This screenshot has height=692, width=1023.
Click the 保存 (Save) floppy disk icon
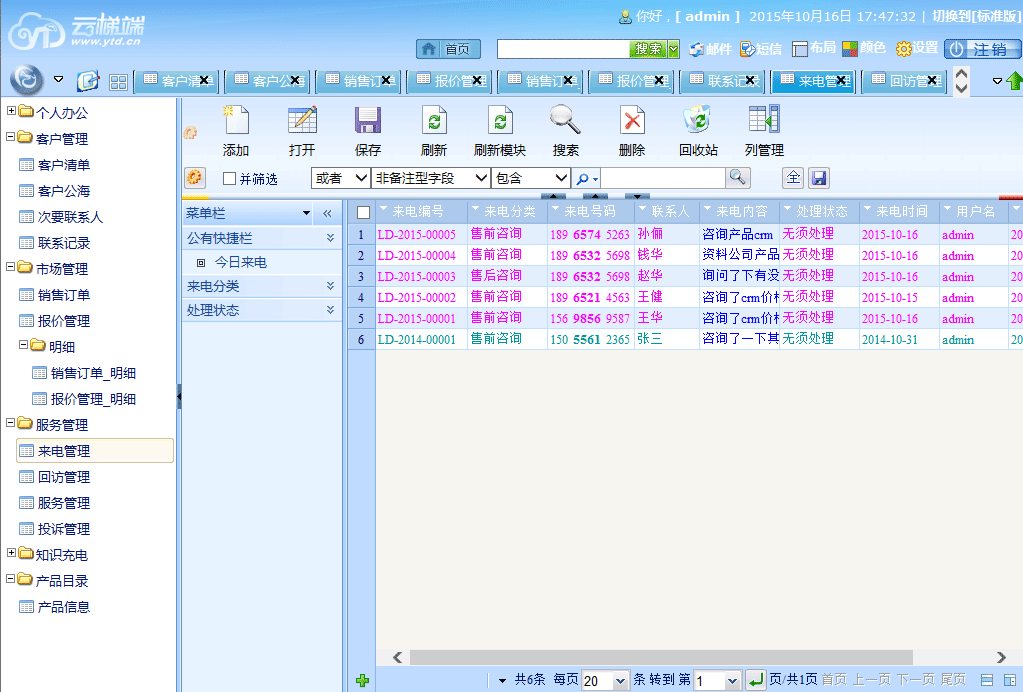coord(368,121)
